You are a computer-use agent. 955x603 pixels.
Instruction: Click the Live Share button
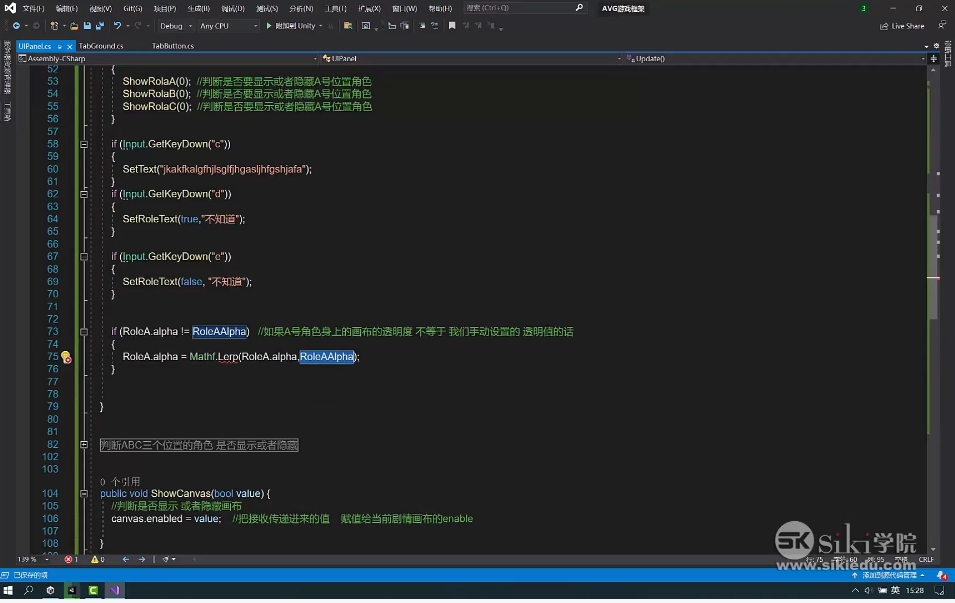coord(902,26)
